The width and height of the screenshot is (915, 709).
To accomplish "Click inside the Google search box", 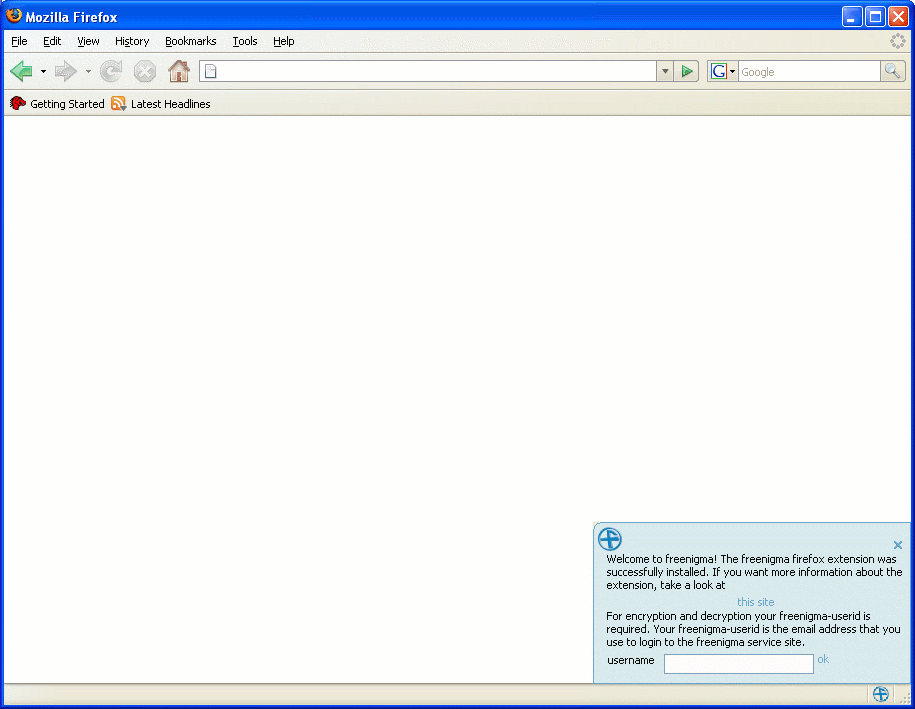I will click(809, 72).
